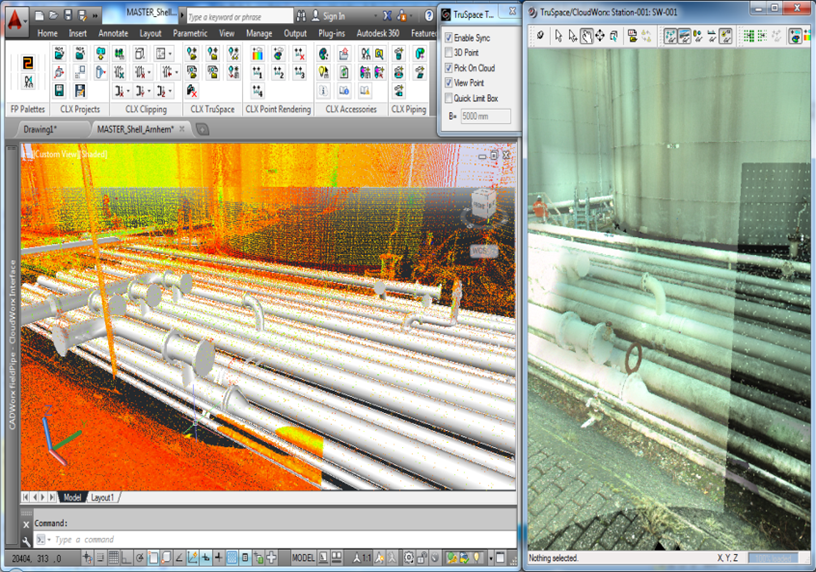This screenshot has width=816, height=572.
Task: Click the first CLX Projects open-project icon
Action: [59, 53]
